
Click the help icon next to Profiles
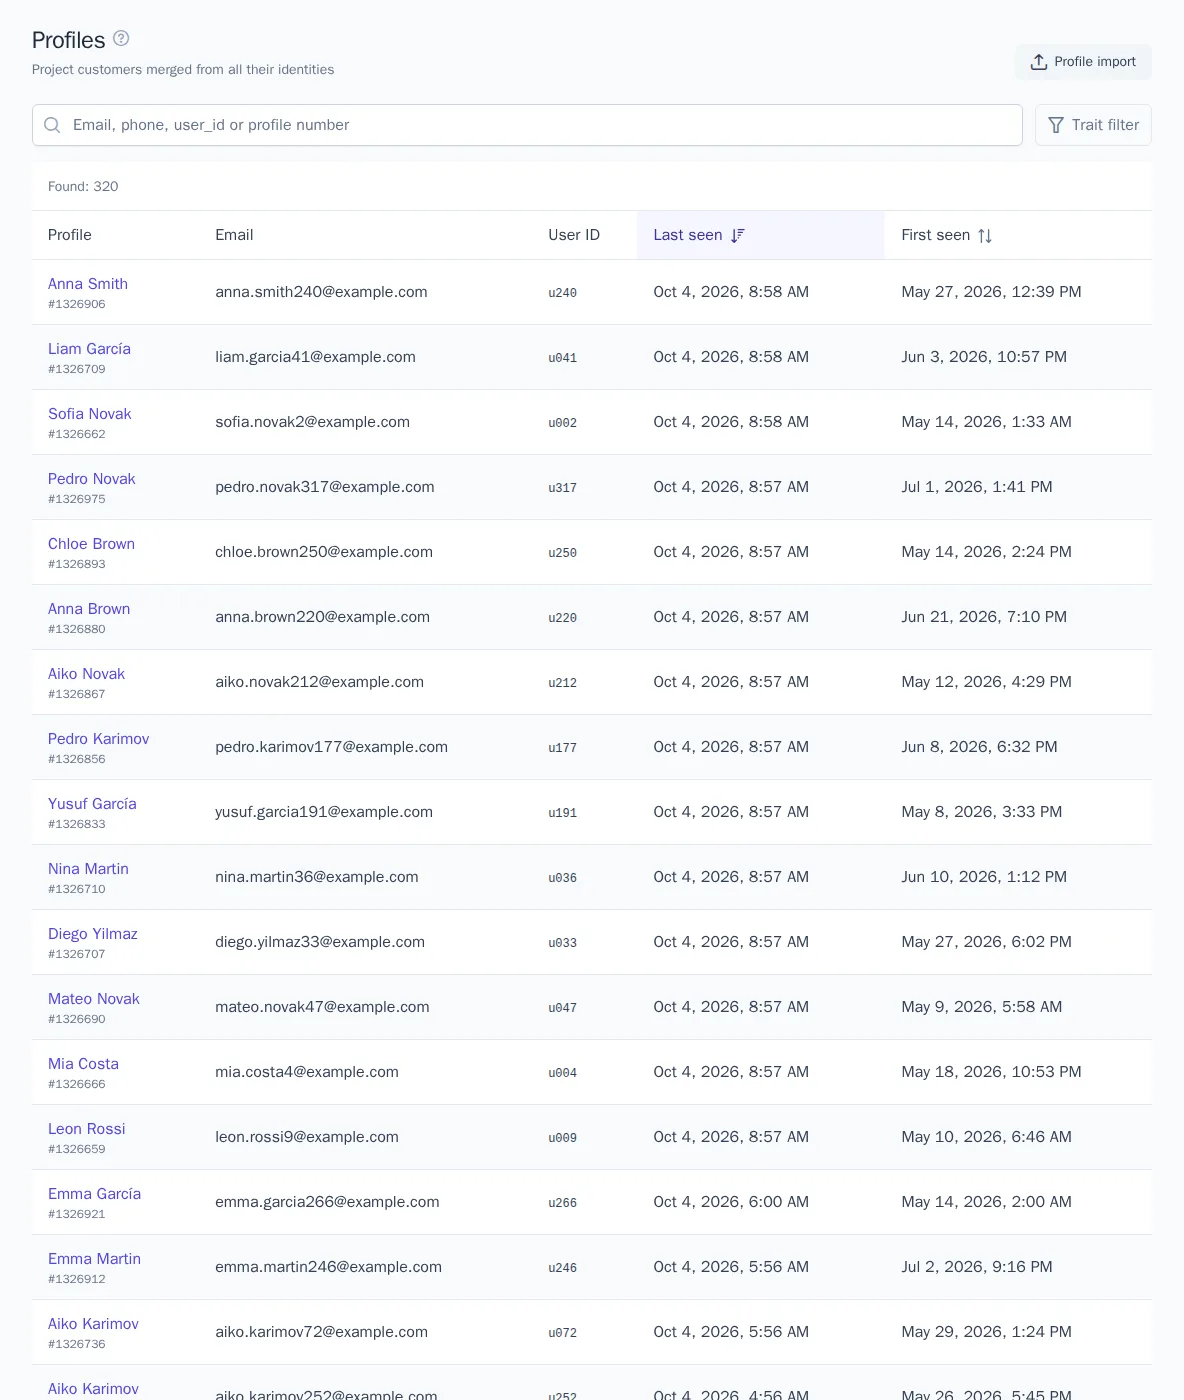pyautogui.click(x=121, y=38)
